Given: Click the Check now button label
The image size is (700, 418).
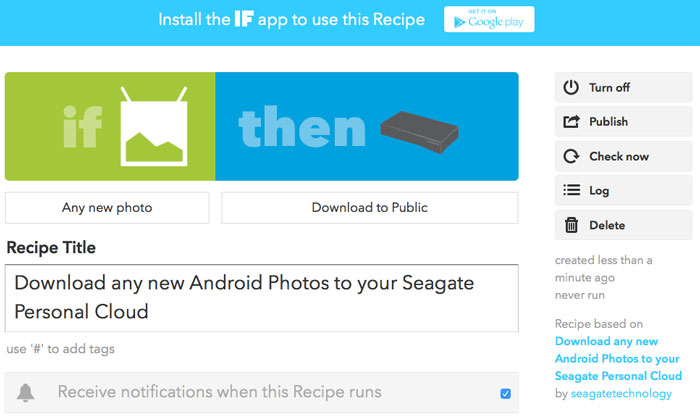Looking at the screenshot, I should click(x=619, y=156).
